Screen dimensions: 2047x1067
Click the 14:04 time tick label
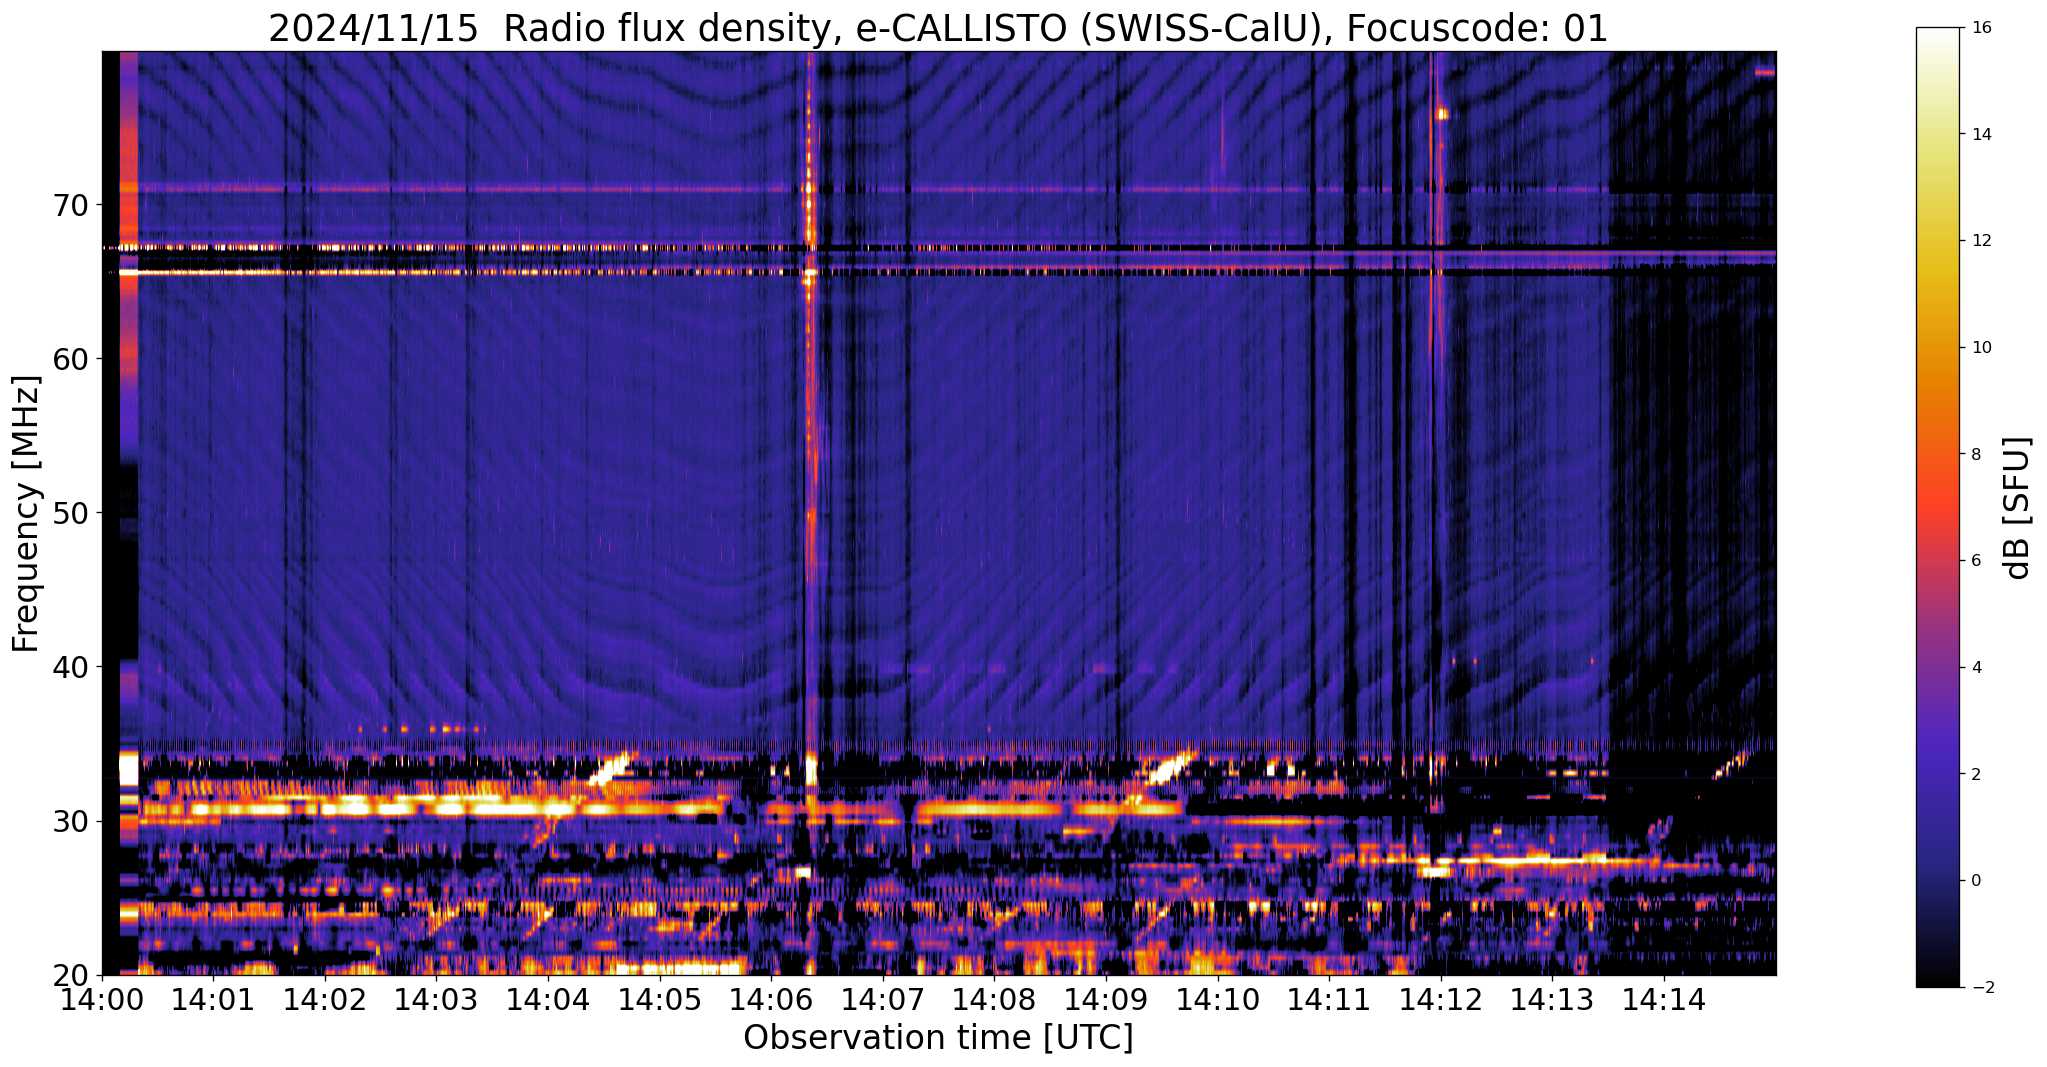click(x=548, y=999)
